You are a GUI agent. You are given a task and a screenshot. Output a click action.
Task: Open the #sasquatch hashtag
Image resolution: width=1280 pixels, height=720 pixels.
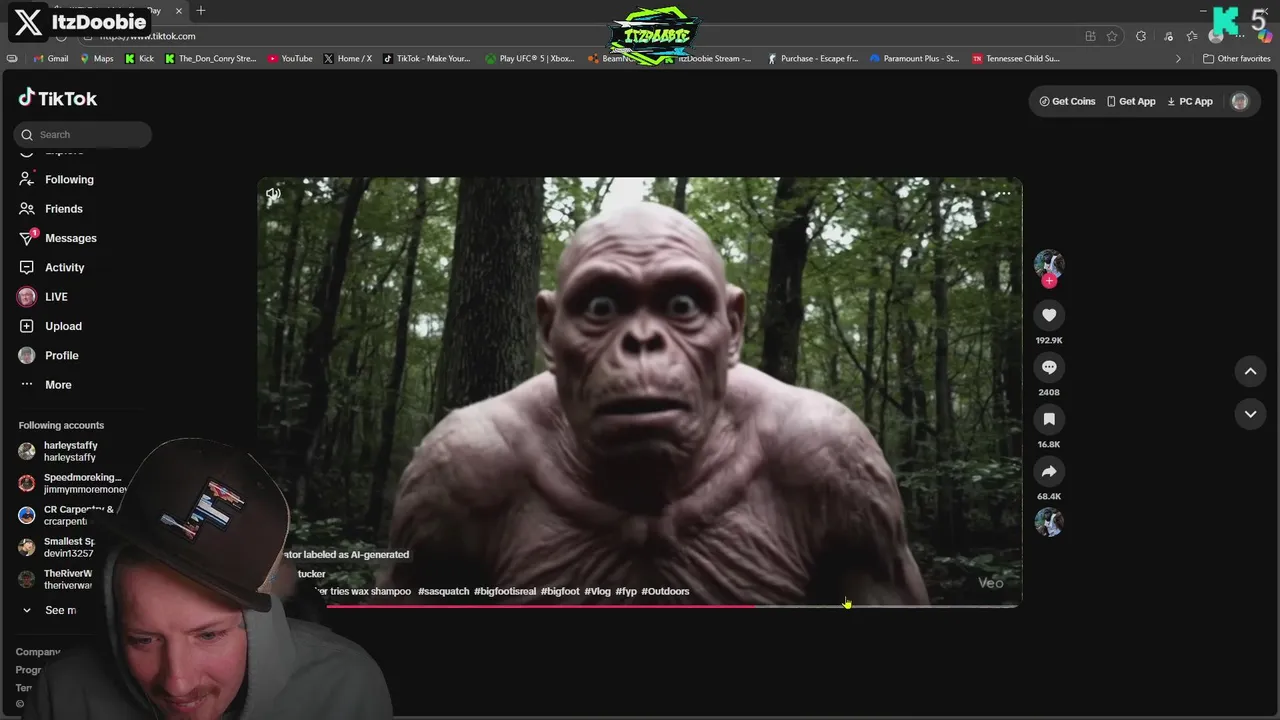(x=443, y=591)
